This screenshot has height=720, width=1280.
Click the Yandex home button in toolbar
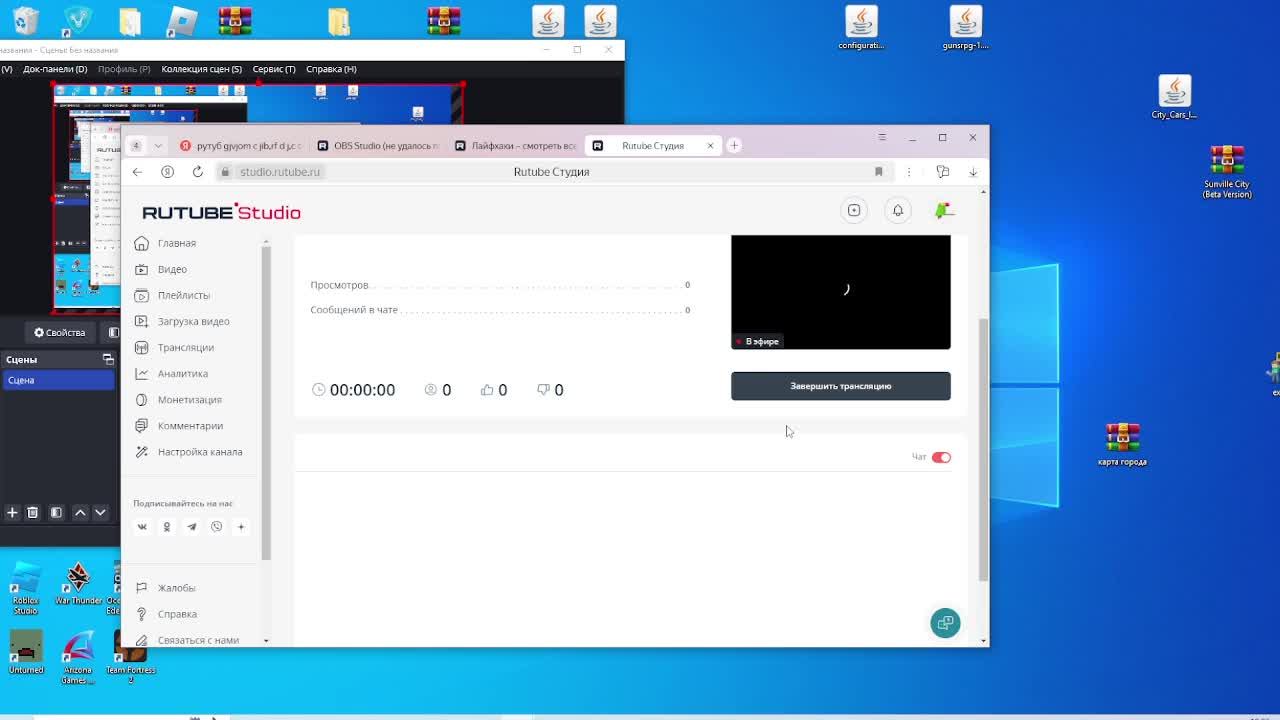tap(167, 172)
